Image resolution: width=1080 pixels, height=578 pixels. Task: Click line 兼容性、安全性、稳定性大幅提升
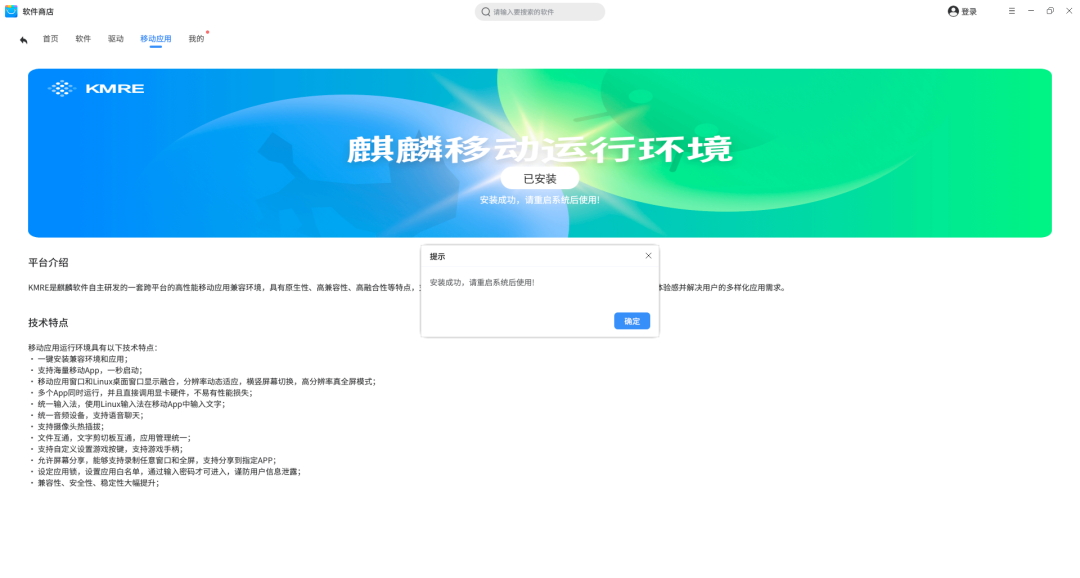pyautogui.click(x=98, y=483)
